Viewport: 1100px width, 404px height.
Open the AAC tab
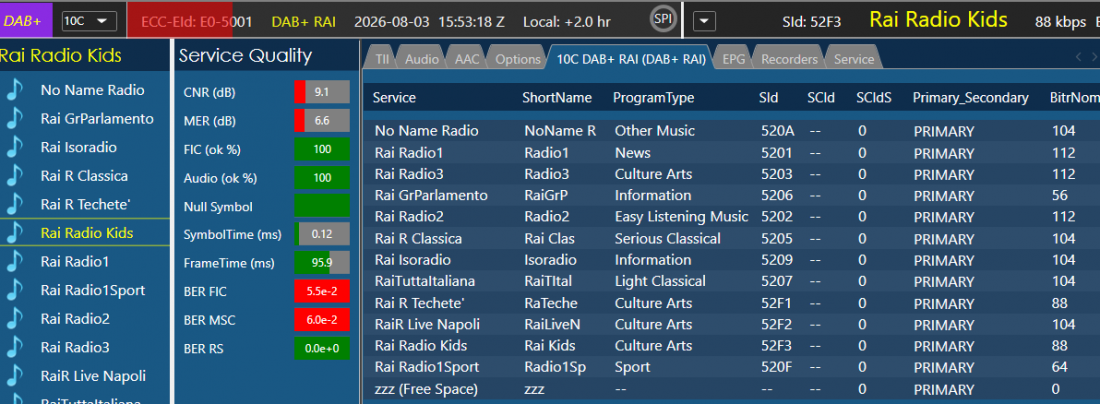[467, 60]
